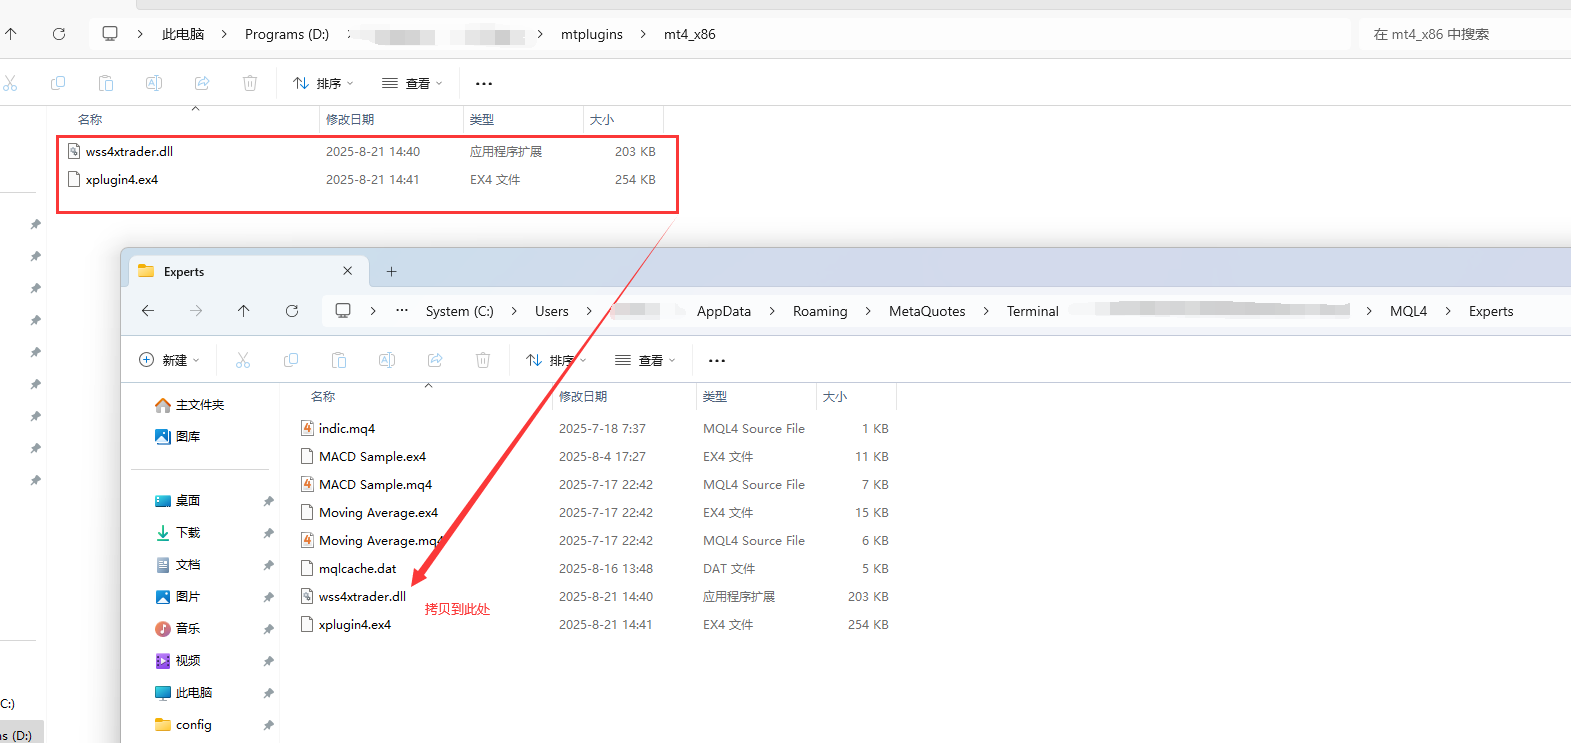Click MQL4 in the breadcrumb path
This screenshot has height=743, width=1571.
pos(1408,311)
